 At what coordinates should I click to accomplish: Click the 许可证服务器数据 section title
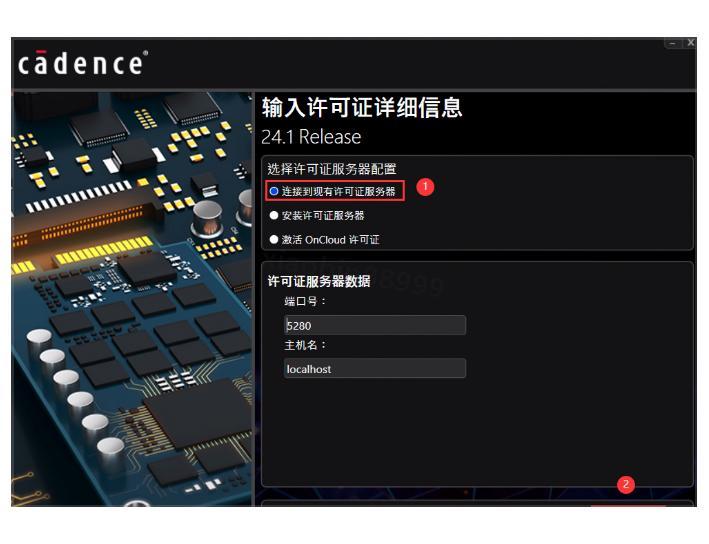point(319,281)
